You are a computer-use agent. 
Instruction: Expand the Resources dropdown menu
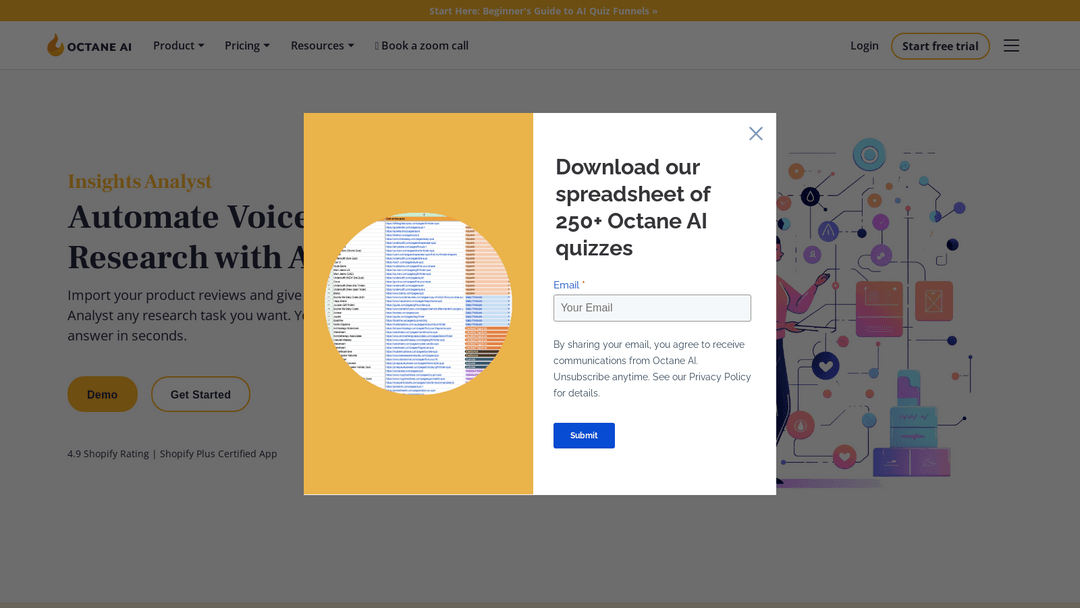pos(322,46)
